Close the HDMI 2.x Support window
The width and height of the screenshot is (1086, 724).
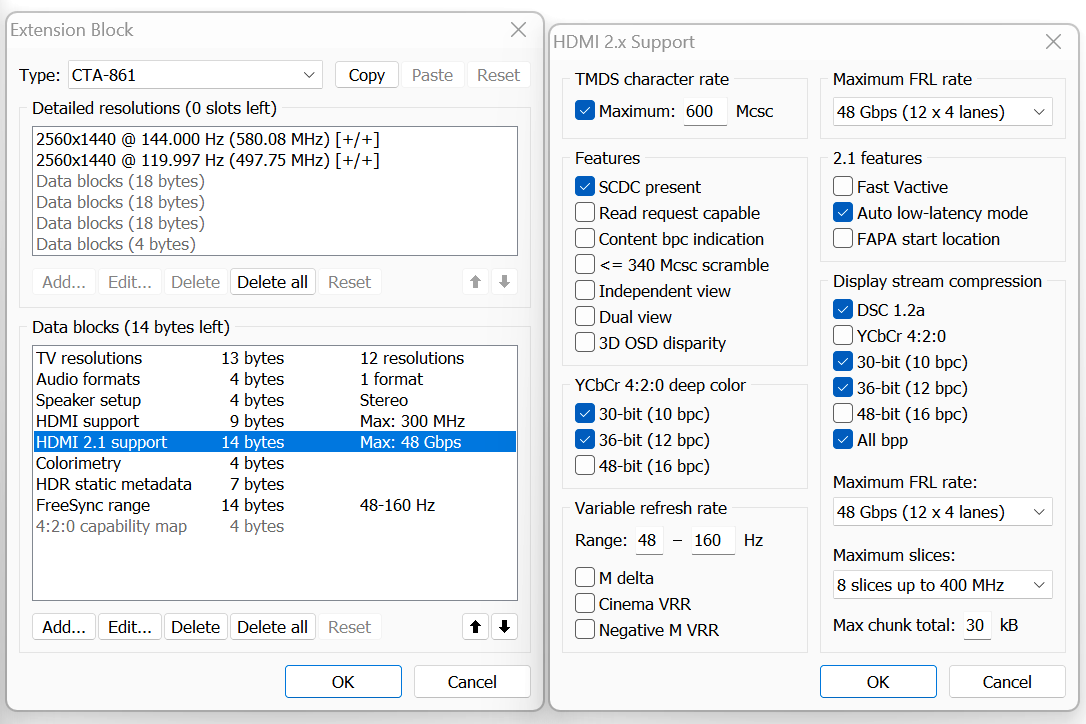tap(1053, 42)
